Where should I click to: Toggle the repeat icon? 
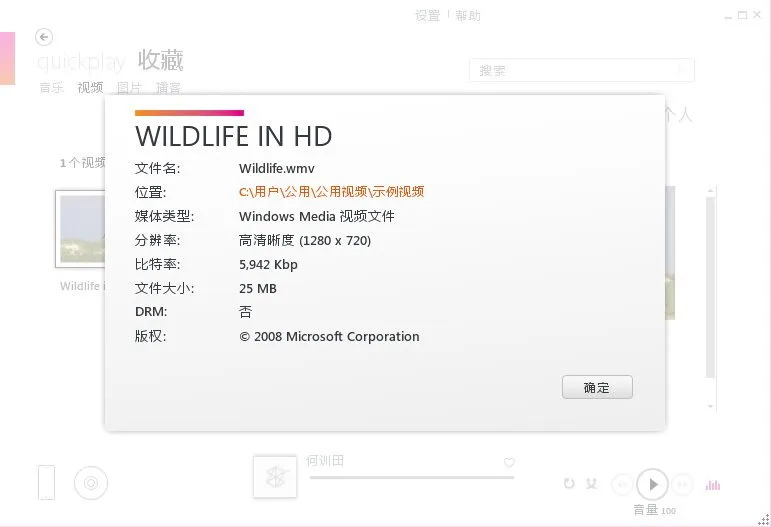coord(569,483)
